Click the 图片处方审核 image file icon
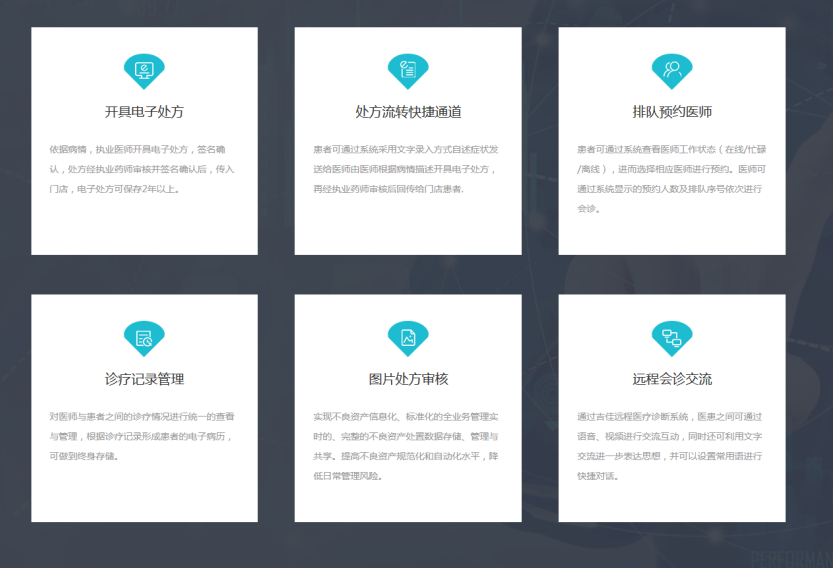Screen dimensions: 833x568 coord(408,338)
